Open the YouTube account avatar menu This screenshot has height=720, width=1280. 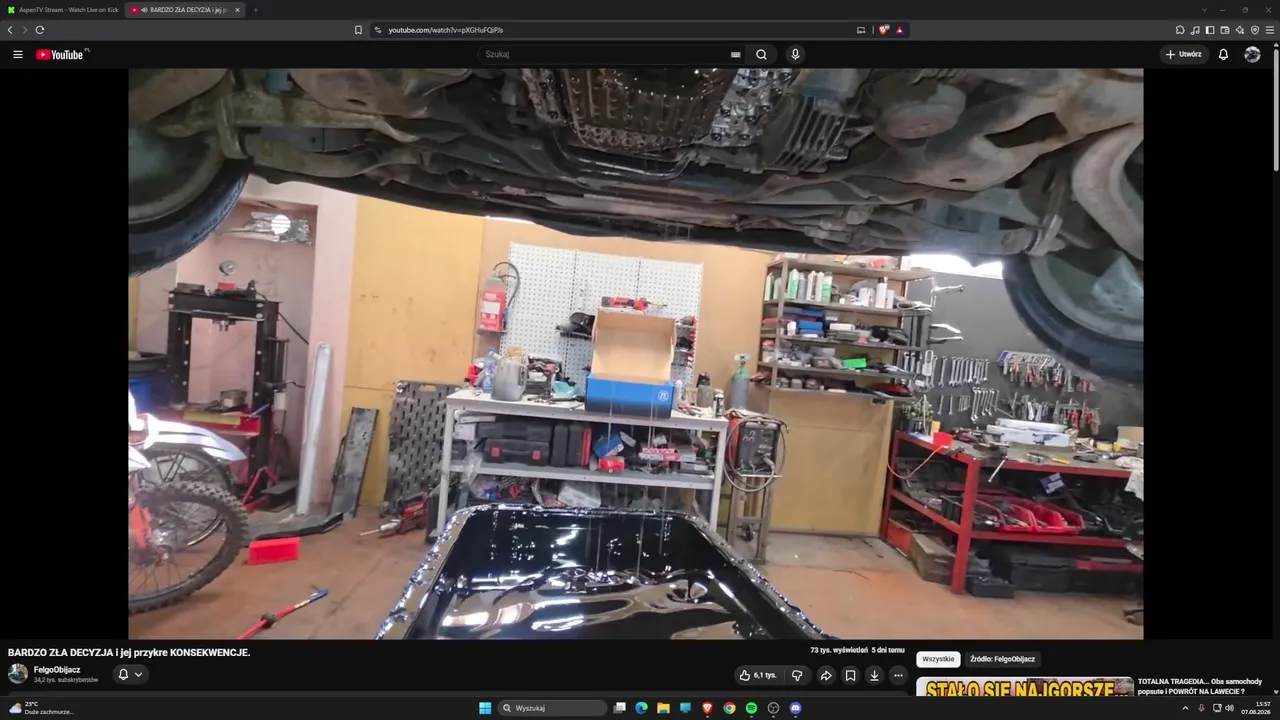point(1252,55)
